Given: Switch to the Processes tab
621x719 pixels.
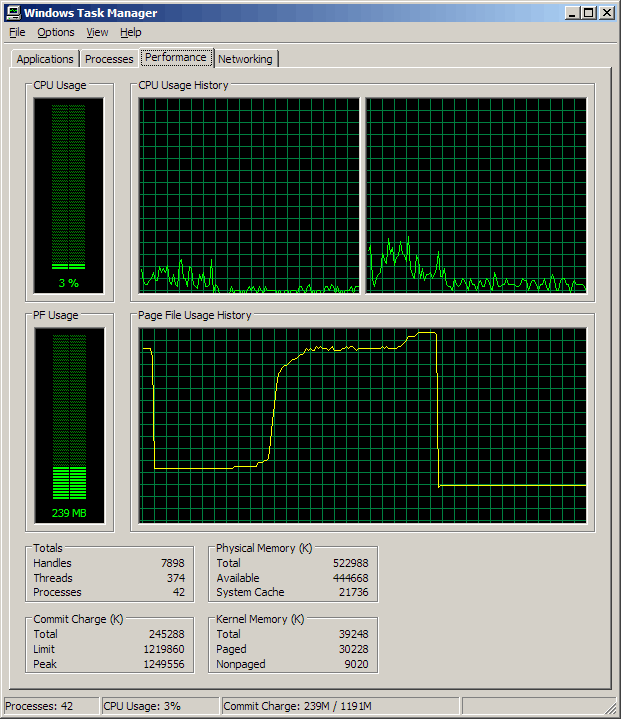Looking at the screenshot, I should pos(109,59).
